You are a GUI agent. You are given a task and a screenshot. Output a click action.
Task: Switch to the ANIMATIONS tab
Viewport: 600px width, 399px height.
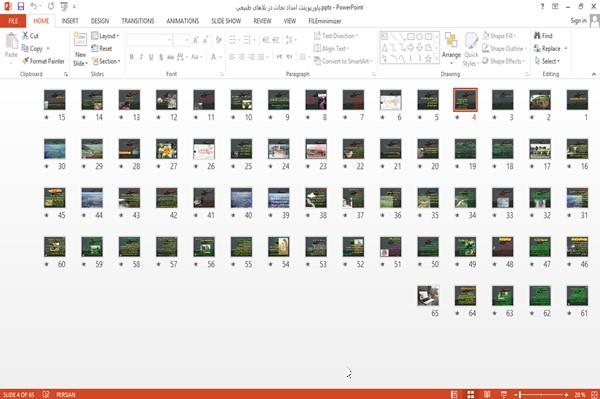(183, 21)
